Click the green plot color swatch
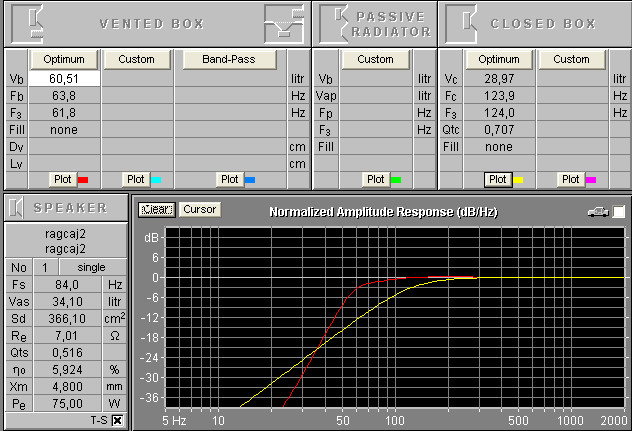This screenshot has width=632, height=431. pos(396,180)
